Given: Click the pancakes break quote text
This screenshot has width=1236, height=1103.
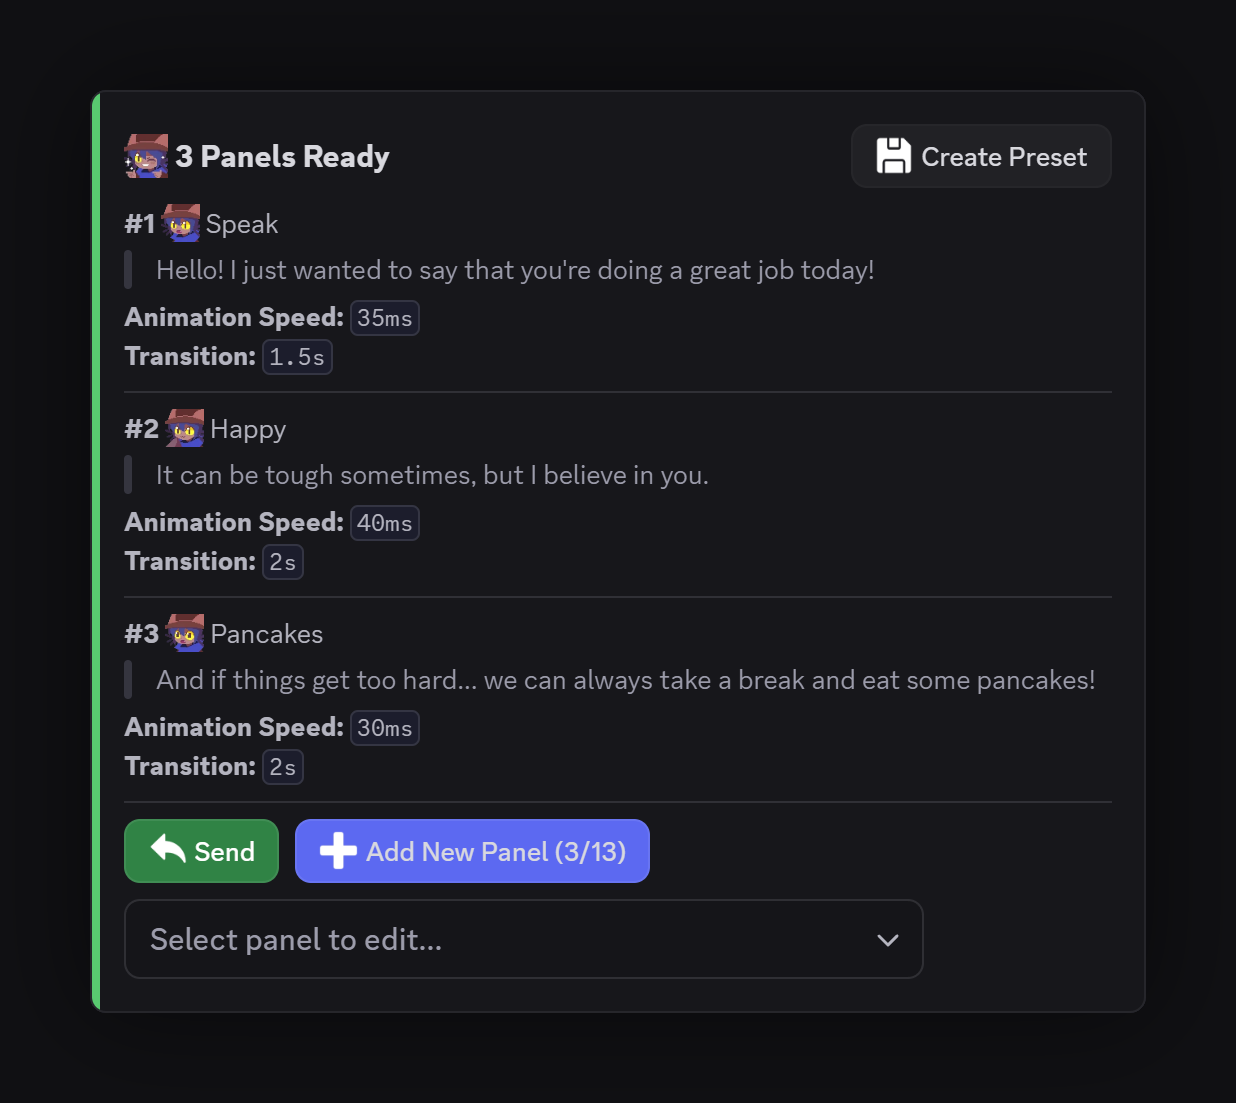Looking at the screenshot, I should point(625,680).
